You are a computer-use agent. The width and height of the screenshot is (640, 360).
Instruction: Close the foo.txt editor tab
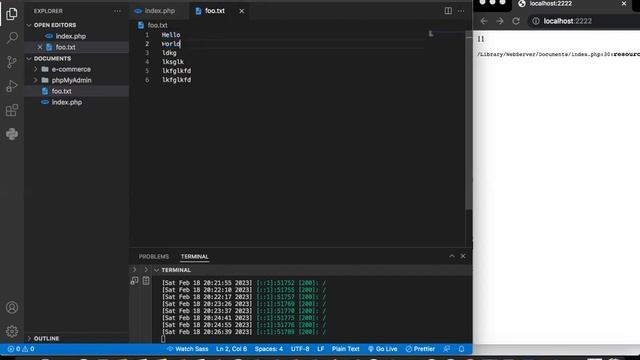(242, 11)
